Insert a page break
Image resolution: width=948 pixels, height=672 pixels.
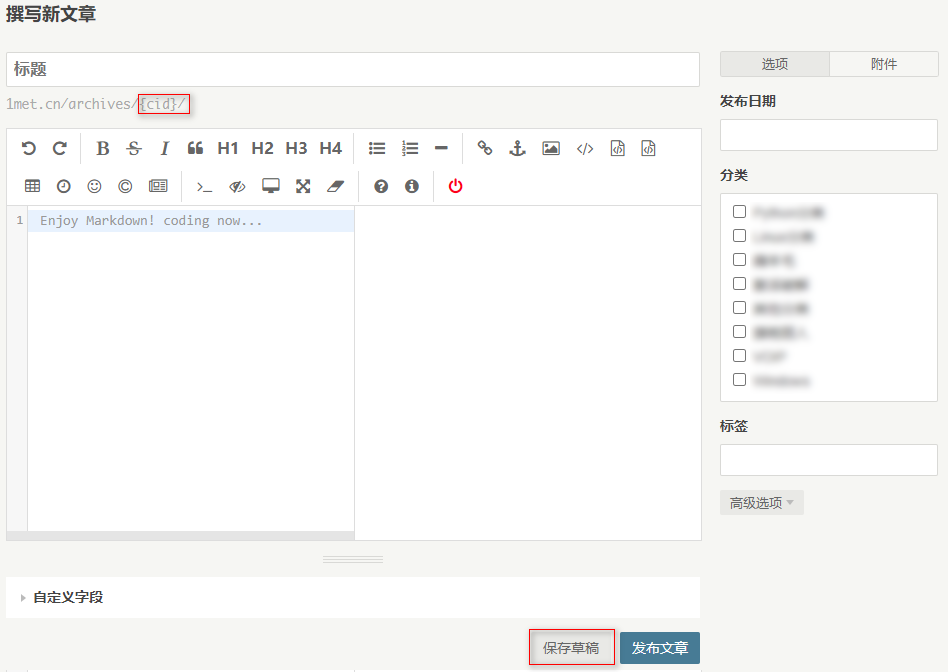tap(158, 186)
